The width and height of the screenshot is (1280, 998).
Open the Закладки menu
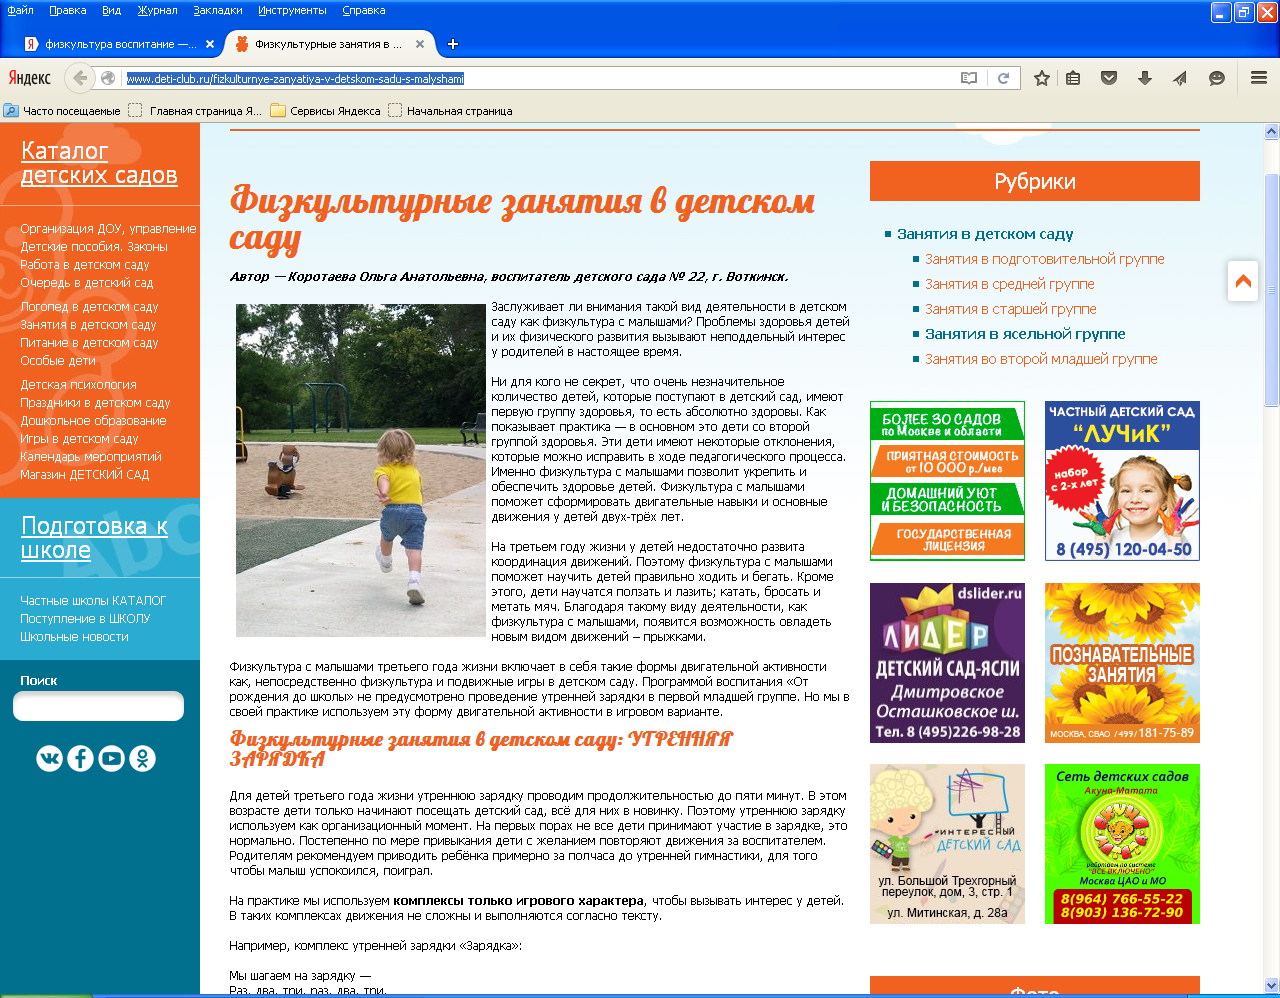click(x=216, y=10)
